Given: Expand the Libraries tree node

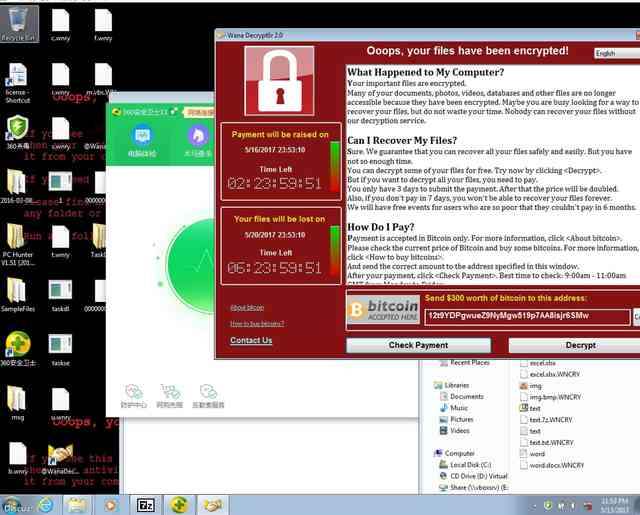Looking at the screenshot, I should pyautogui.click(x=451, y=385).
